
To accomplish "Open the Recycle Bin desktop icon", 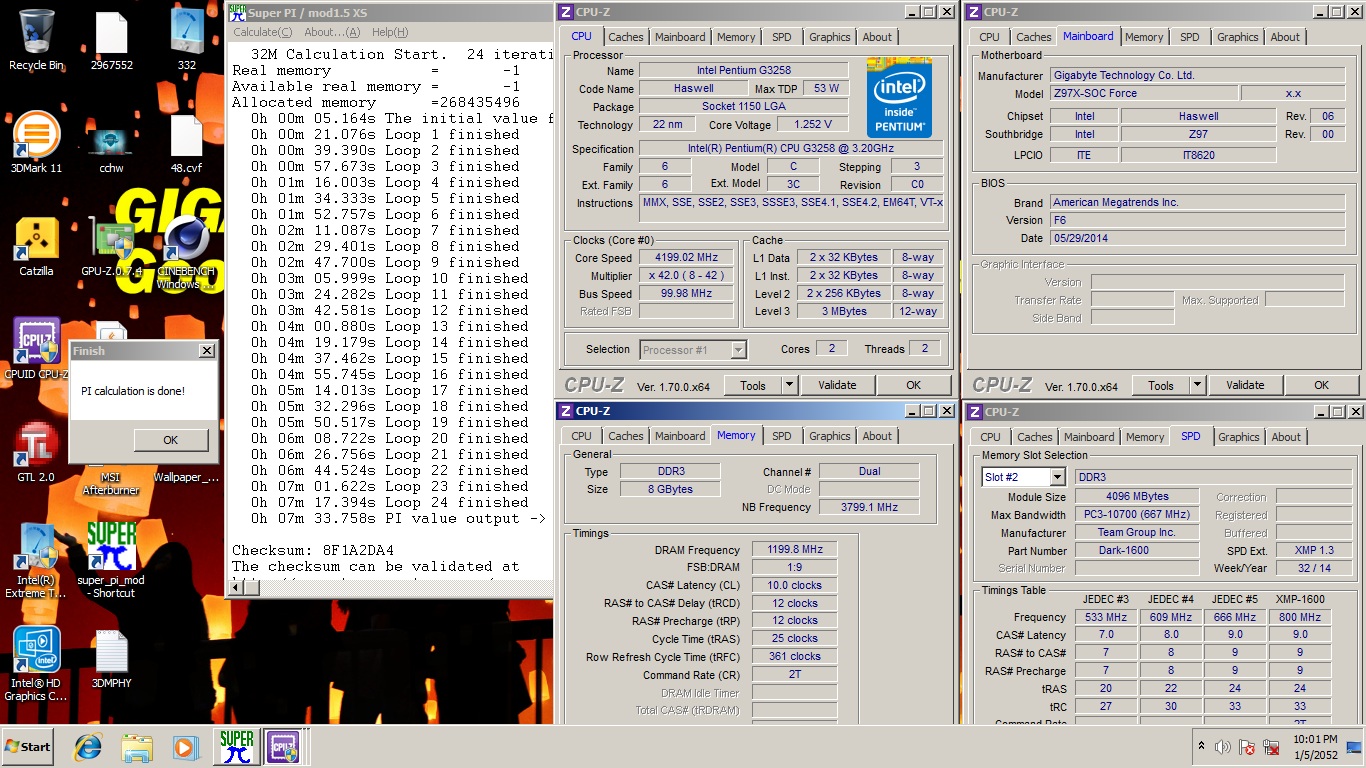I will point(36,40).
